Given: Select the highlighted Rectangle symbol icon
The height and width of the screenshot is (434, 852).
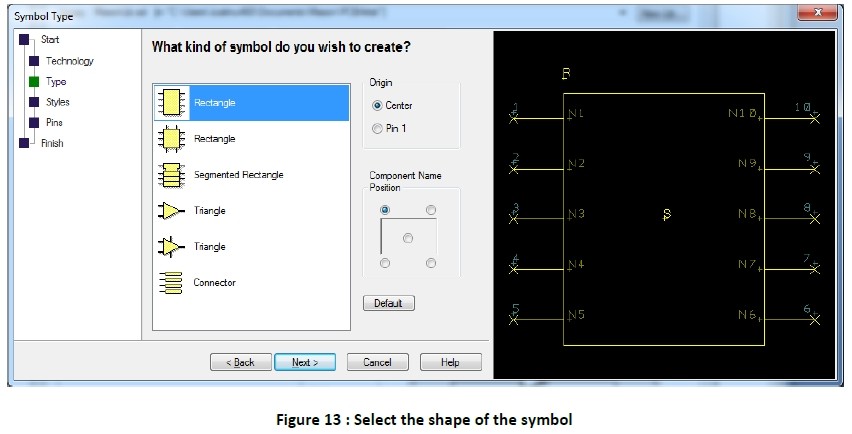Looking at the screenshot, I should (172, 102).
